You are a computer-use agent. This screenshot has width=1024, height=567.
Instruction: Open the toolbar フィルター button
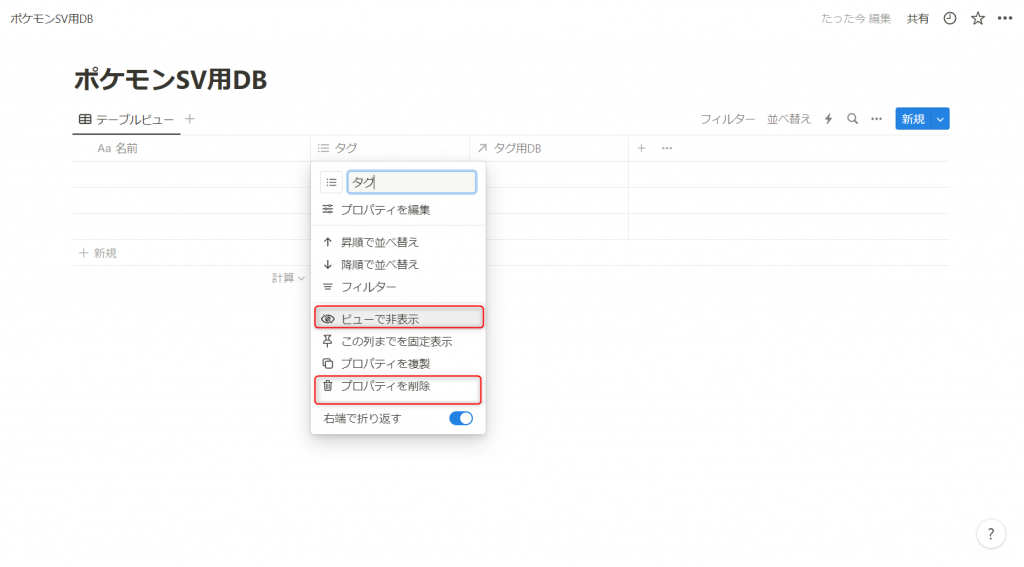728,119
